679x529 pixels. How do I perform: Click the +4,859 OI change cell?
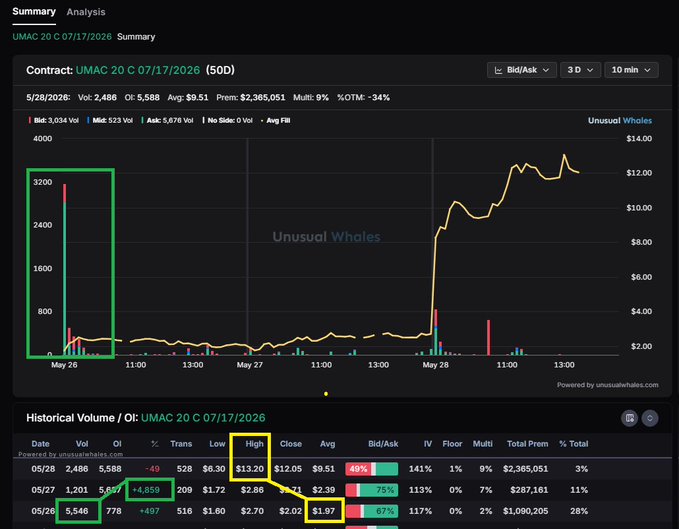(146, 490)
